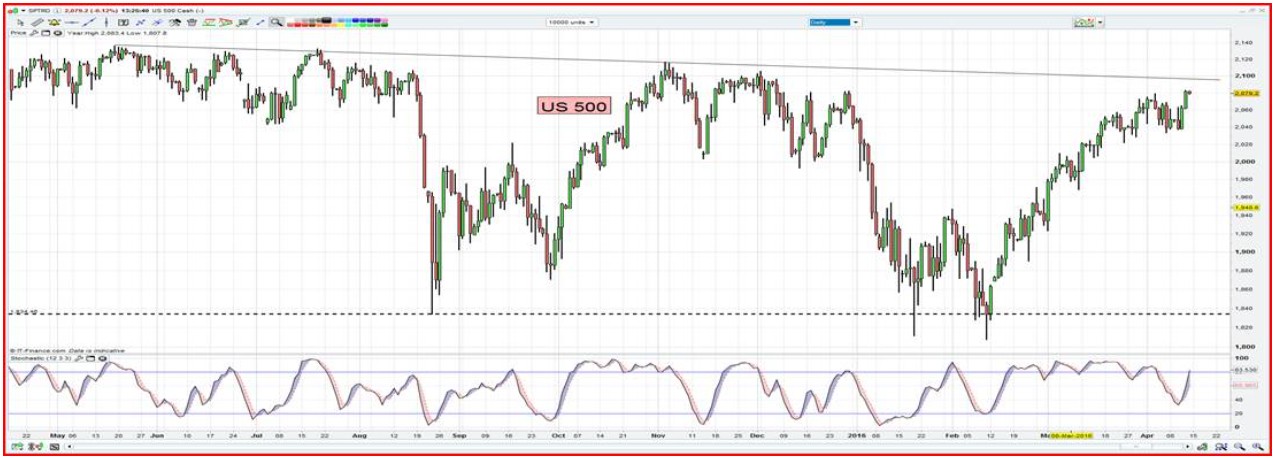Select the diagonal trend line tool
This screenshot has height=458, width=1273.
click(x=90, y=22)
